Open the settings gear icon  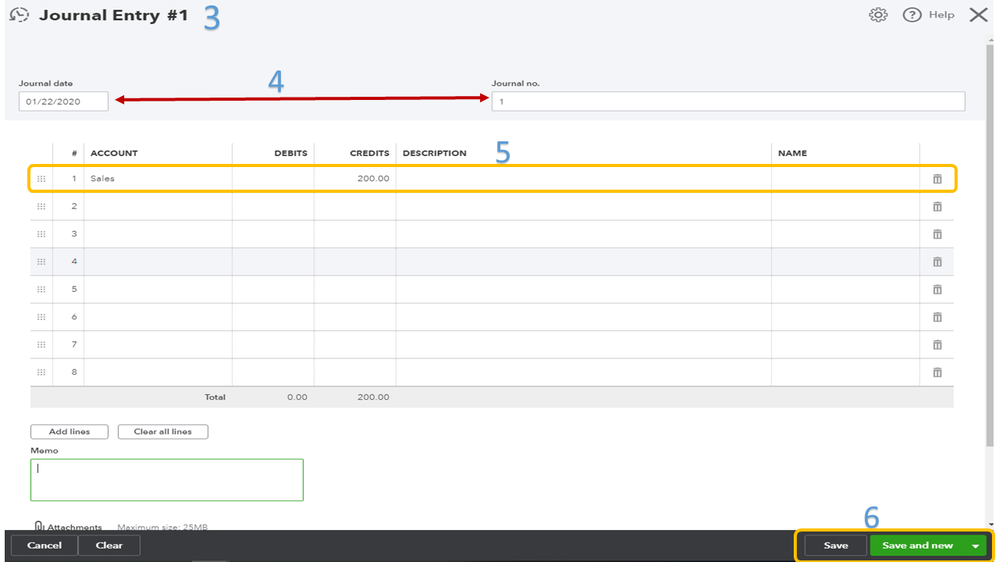coord(878,15)
